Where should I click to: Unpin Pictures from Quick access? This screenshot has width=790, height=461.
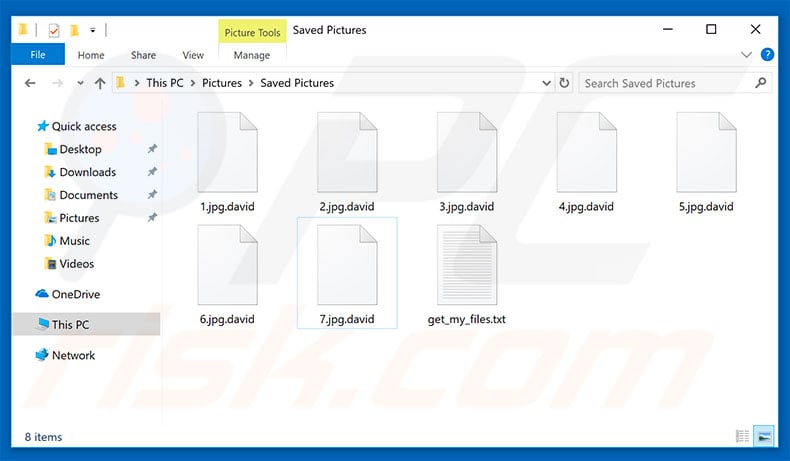coord(152,217)
